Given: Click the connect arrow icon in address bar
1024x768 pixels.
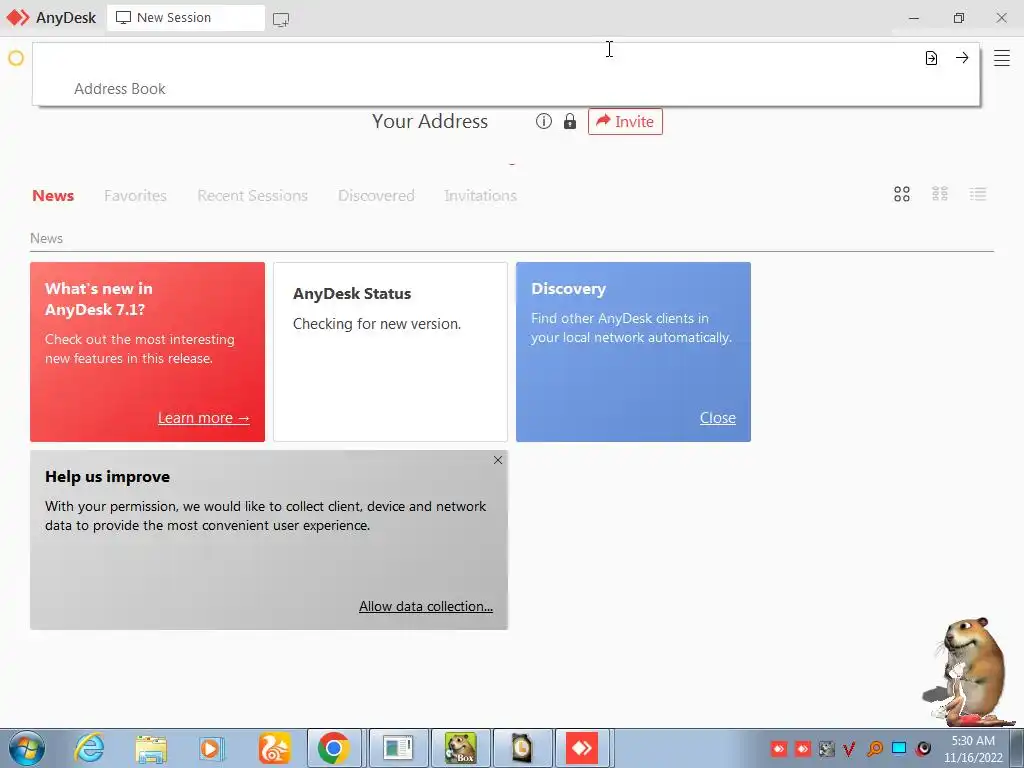Looking at the screenshot, I should [962, 57].
